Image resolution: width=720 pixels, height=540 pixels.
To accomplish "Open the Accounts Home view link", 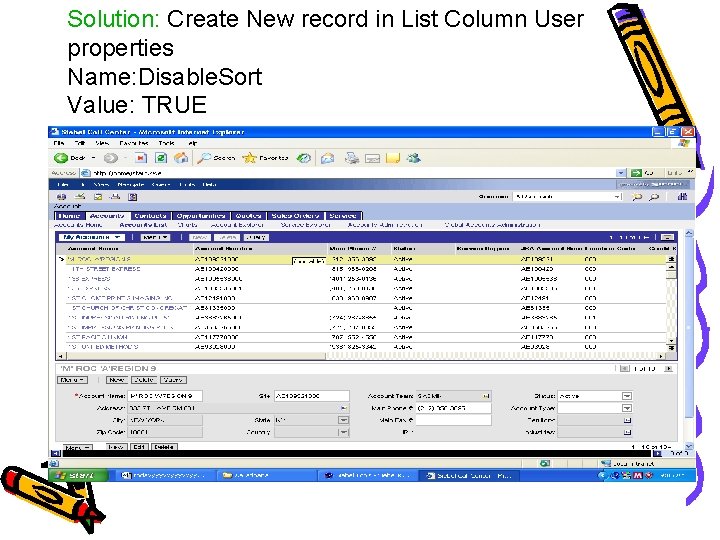I will point(78,225).
